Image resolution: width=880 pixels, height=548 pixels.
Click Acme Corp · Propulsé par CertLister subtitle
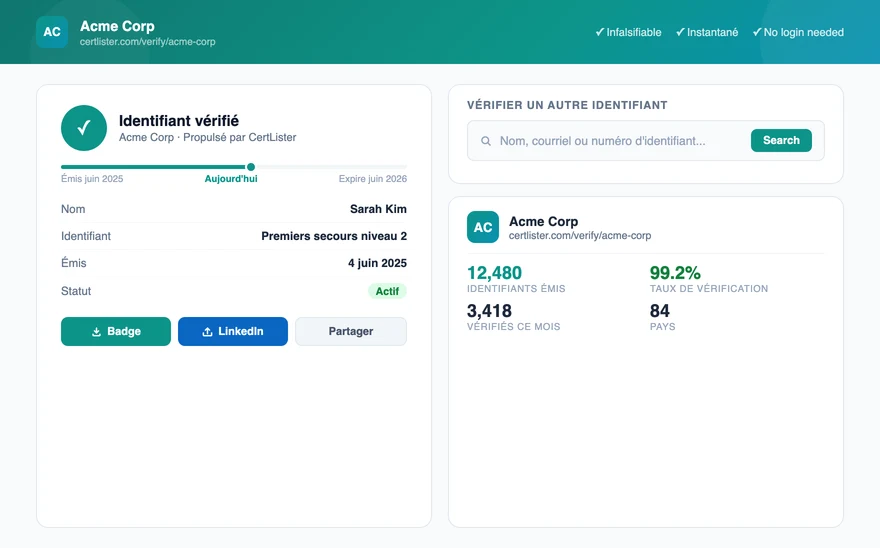208,137
